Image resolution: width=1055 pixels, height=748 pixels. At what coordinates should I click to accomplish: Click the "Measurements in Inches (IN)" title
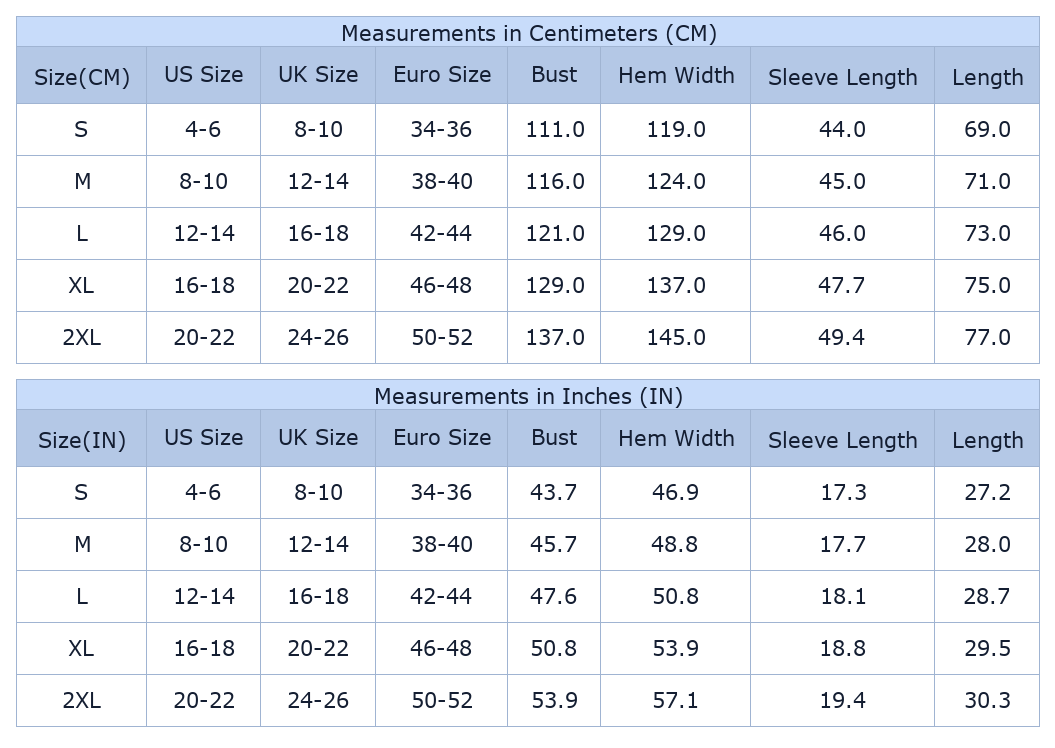(528, 396)
